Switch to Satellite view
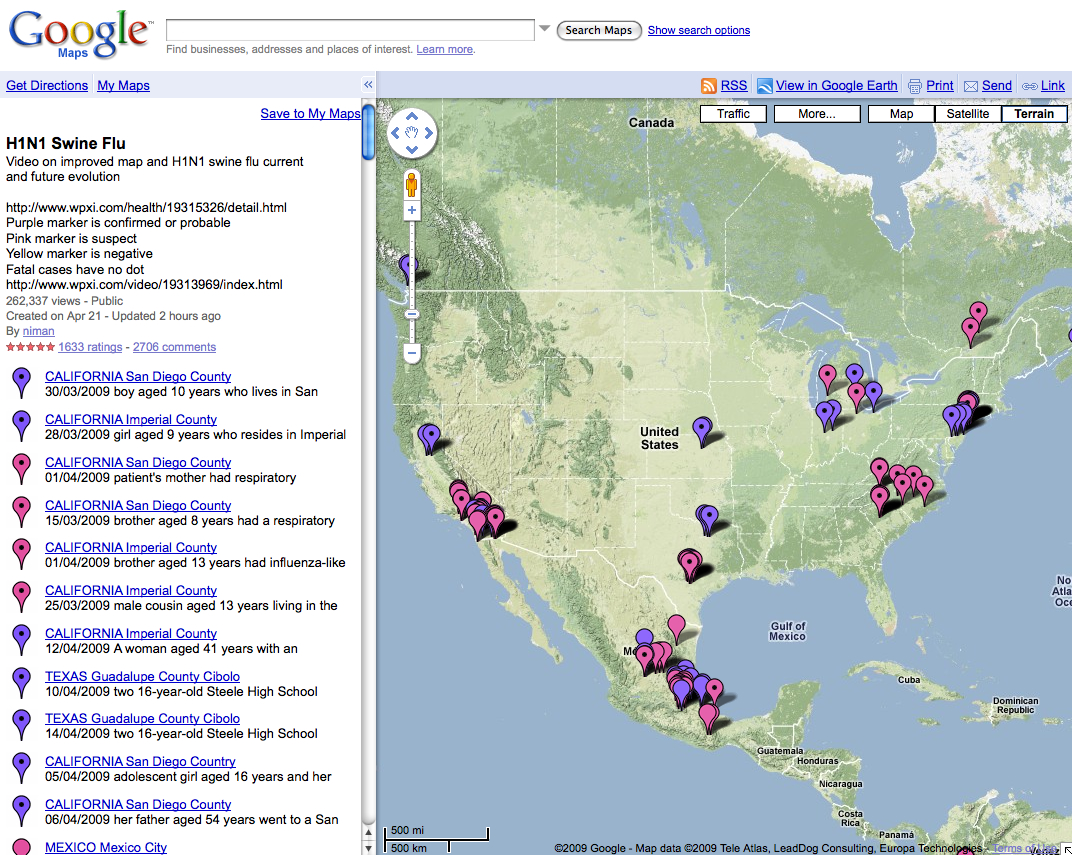 tap(967, 114)
